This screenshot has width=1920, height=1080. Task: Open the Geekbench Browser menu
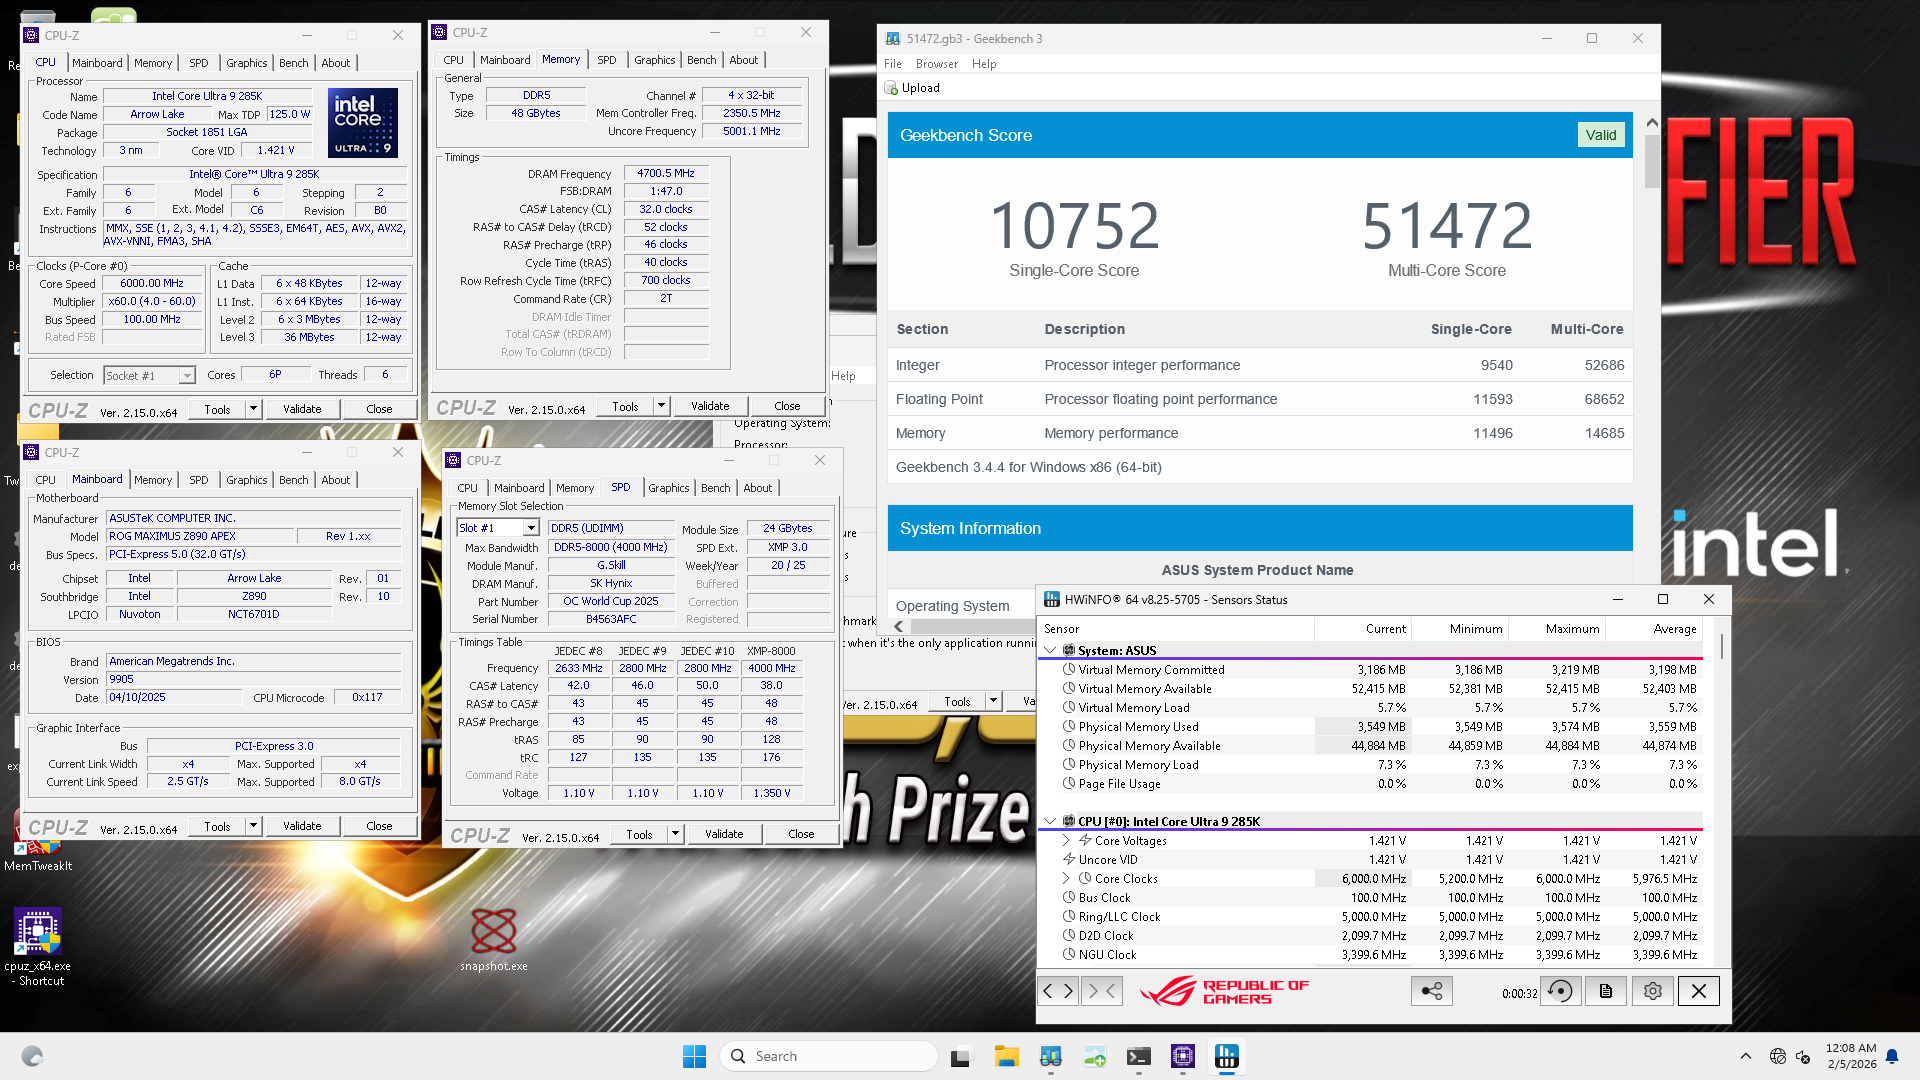pyautogui.click(x=937, y=64)
